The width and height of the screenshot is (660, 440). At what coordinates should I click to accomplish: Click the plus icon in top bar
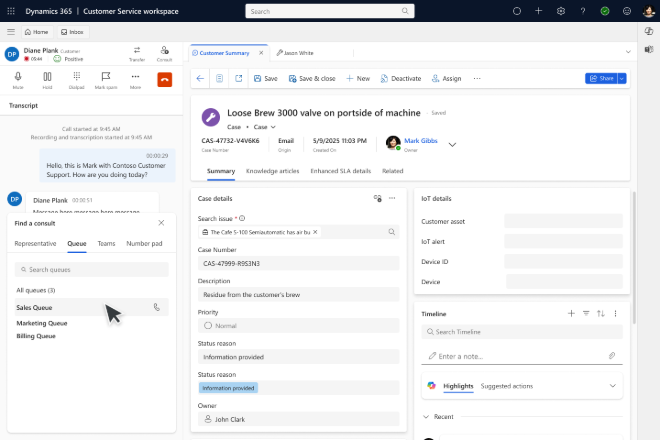tap(538, 11)
